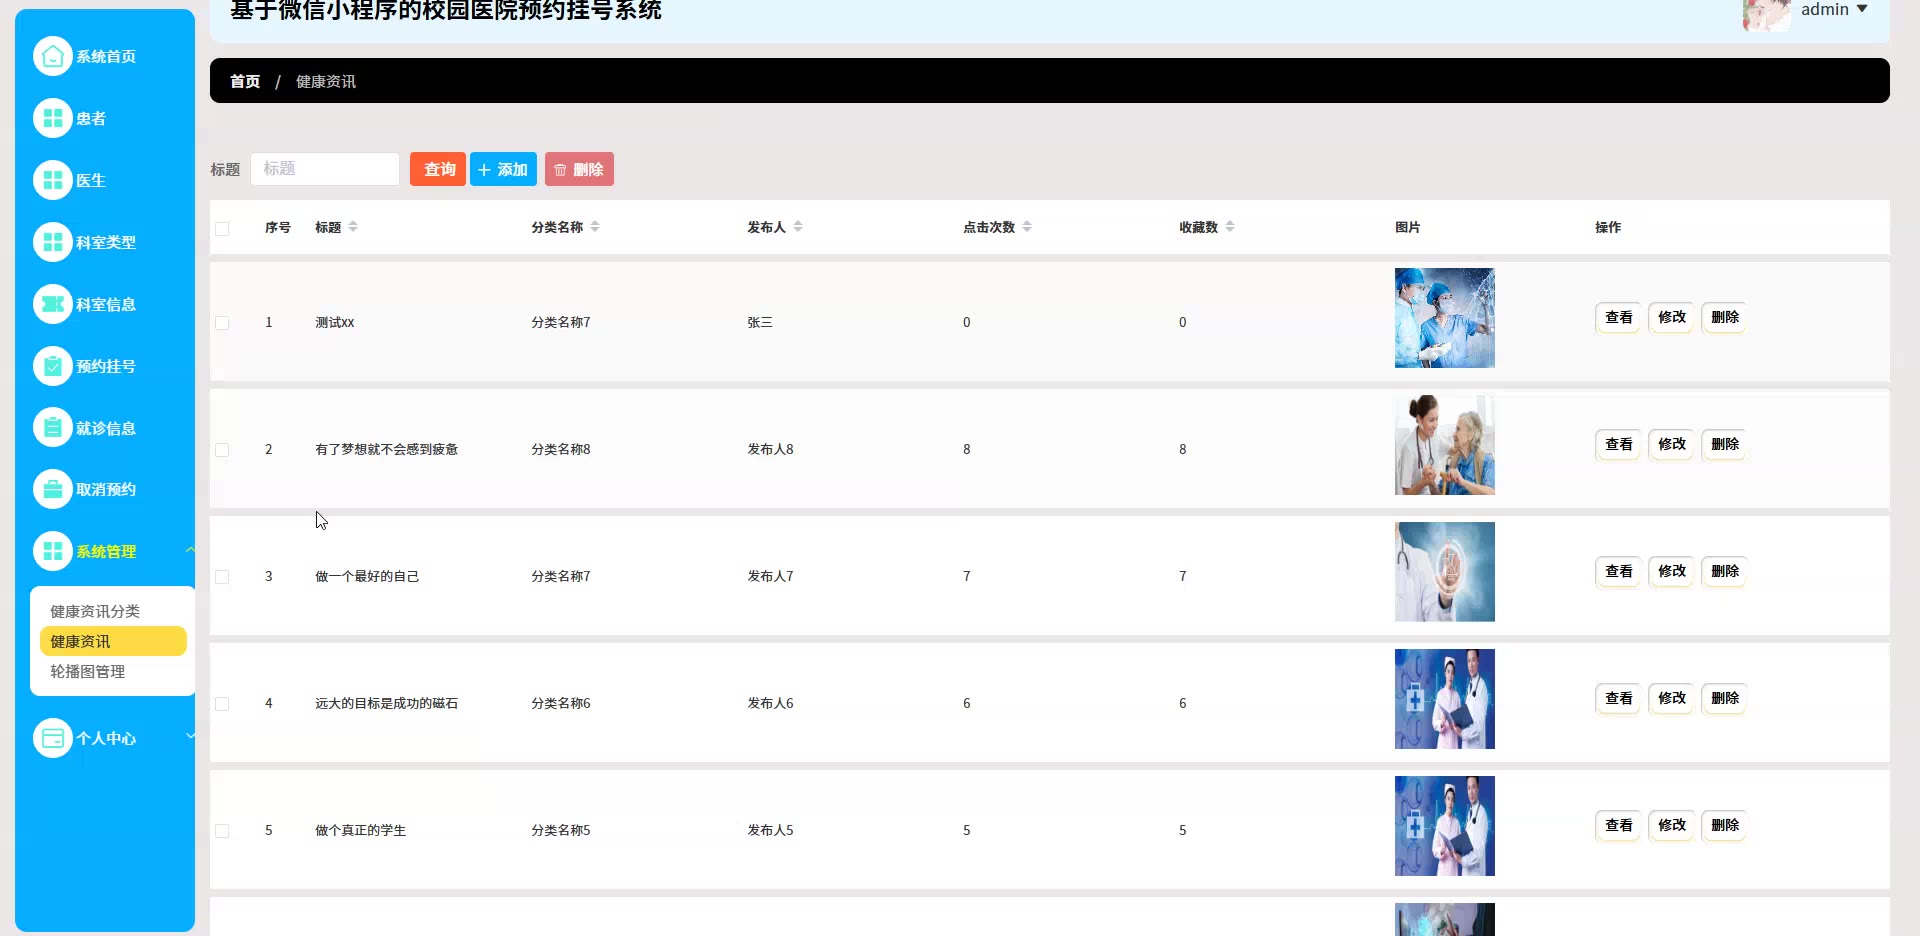This screenshot has height=936, width=1920.
Task: Focus the 标题 search input field
Action: (x=325, y=168)
